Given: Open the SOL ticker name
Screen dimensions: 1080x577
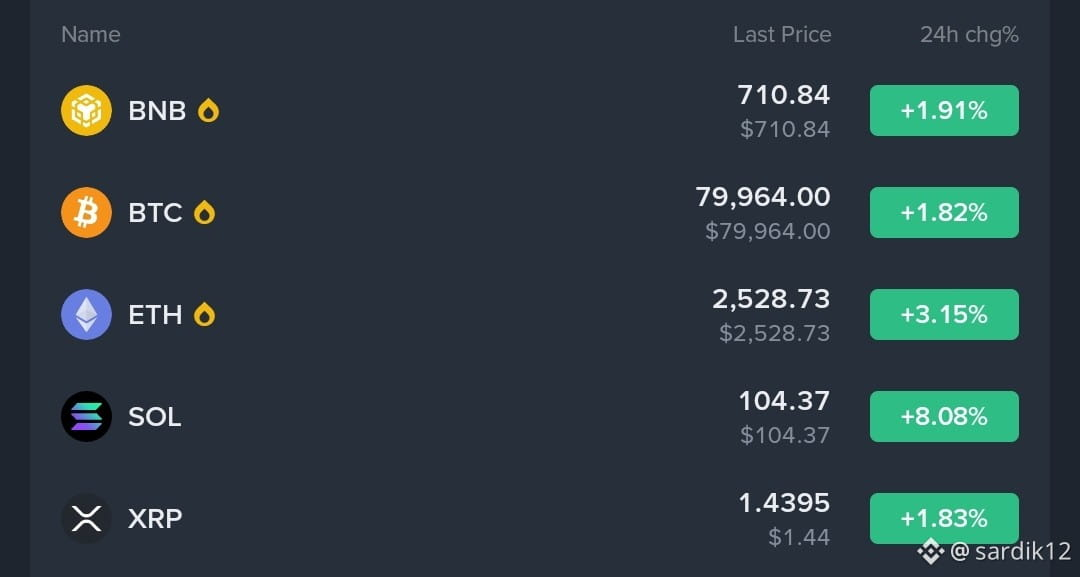Looking at the screenshot, I should coord(155,417).
